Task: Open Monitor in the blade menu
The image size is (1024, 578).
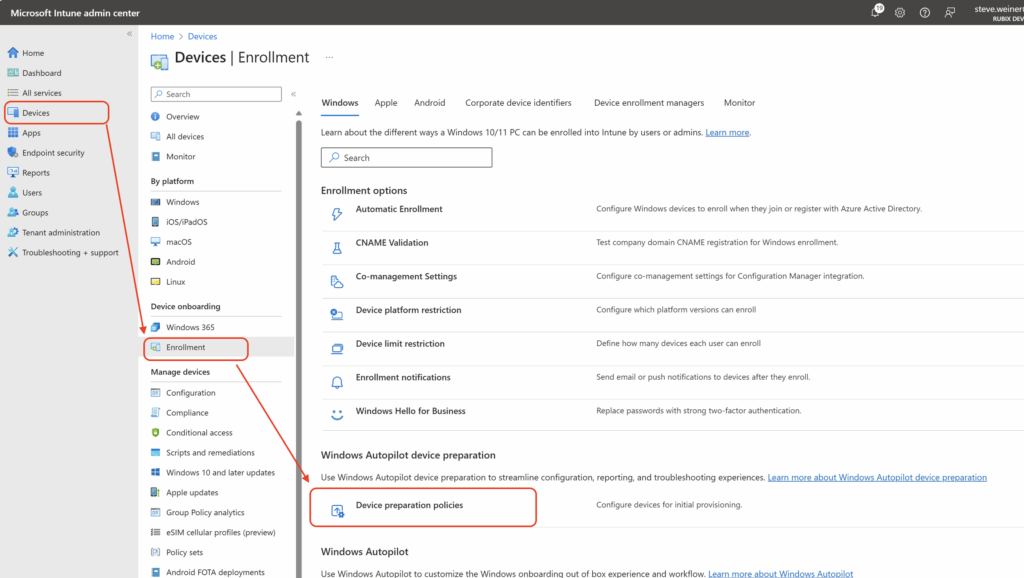Action: click(181, 157)
